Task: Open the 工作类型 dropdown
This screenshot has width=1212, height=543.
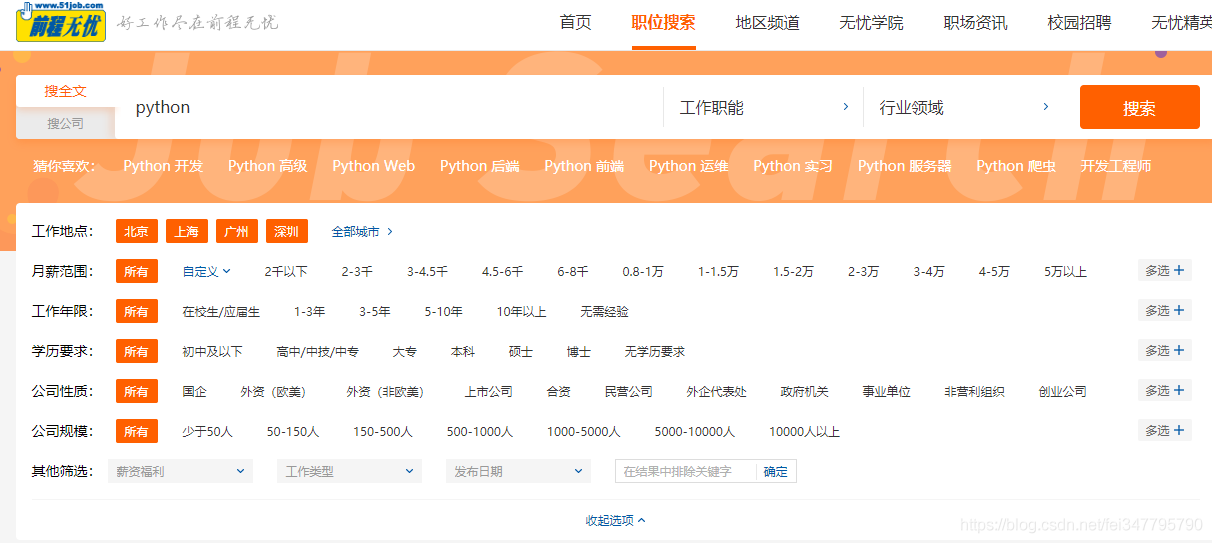Action: [349, 471]
